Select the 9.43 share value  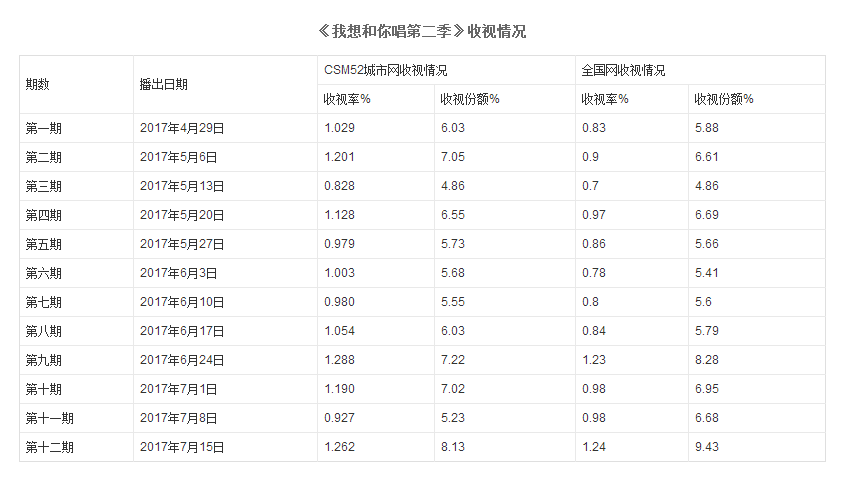point(706,447)
